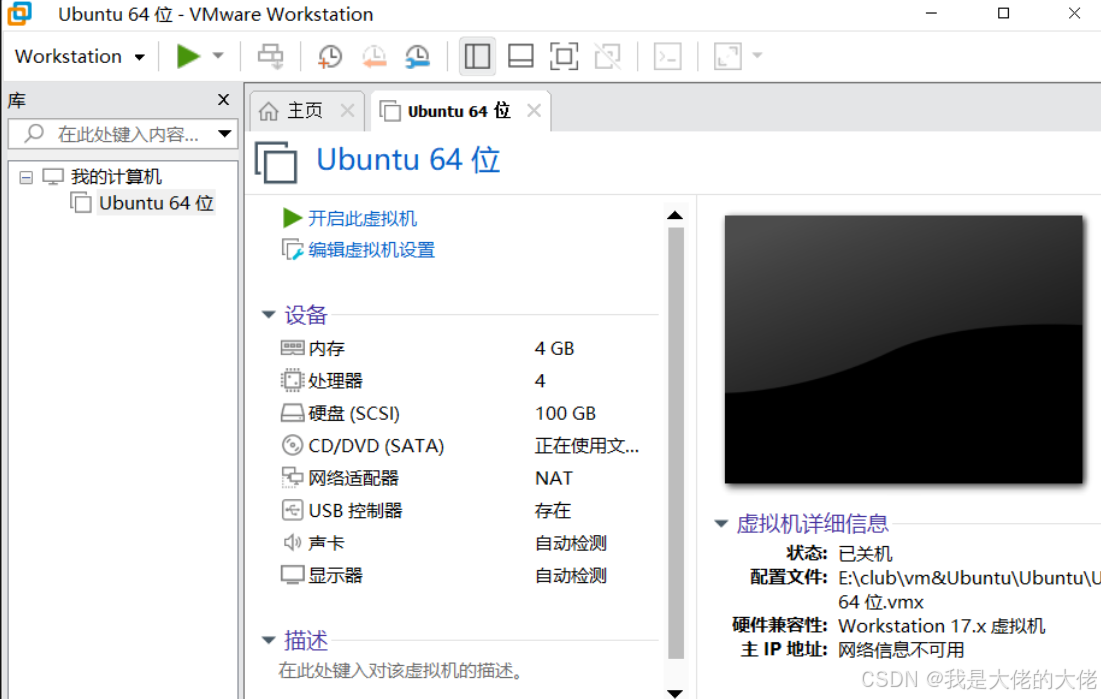The image size is (1101, 699).
Task: Collapse the 描述 section
Action: pyautogui.click(x=268, y=640)
